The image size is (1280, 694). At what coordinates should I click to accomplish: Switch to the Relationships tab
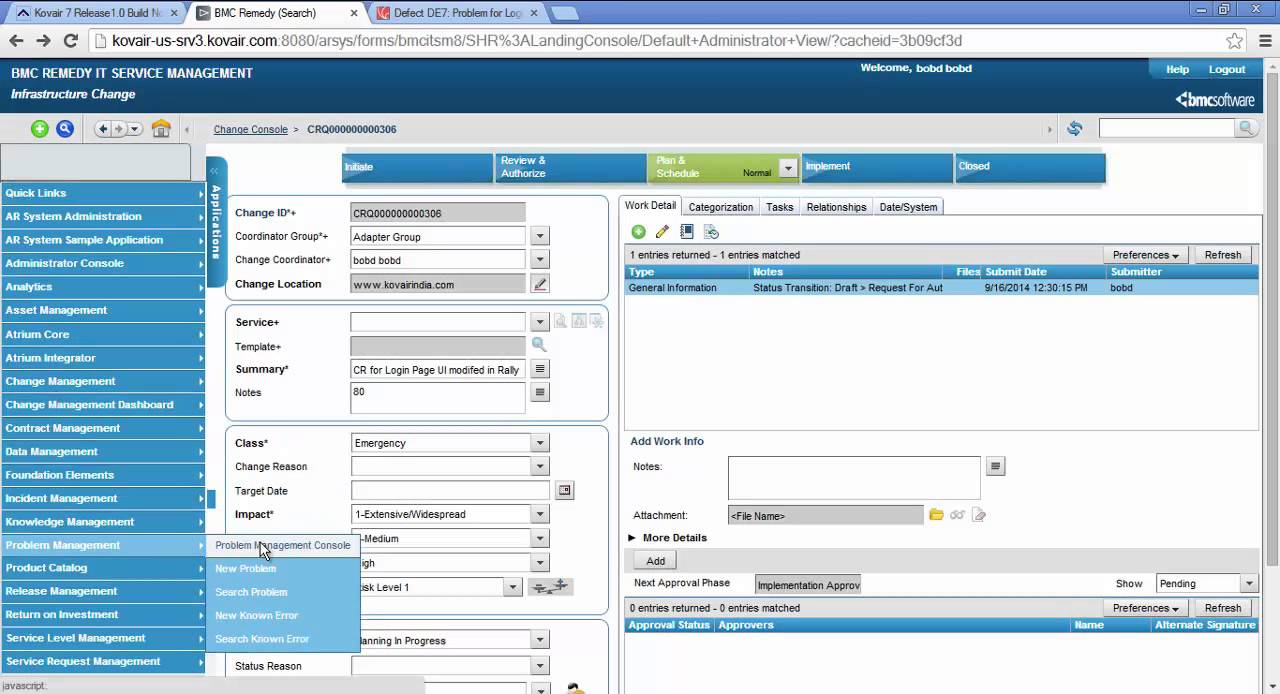(x=836, y=207)
